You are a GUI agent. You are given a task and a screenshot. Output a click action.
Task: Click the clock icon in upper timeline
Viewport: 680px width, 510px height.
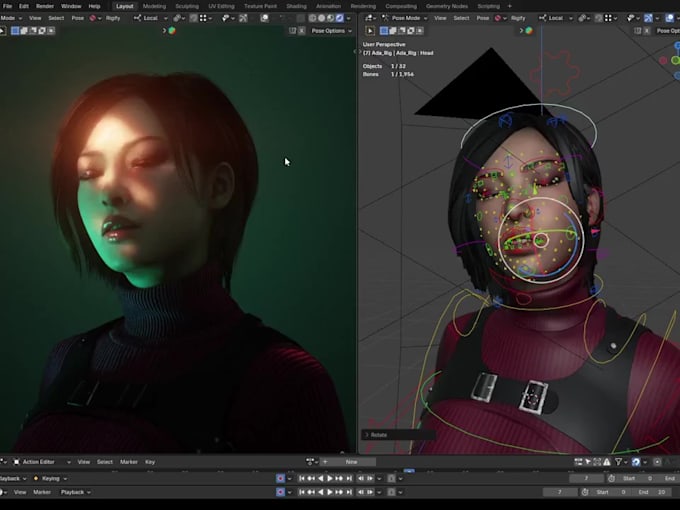(x=611, y=478)
